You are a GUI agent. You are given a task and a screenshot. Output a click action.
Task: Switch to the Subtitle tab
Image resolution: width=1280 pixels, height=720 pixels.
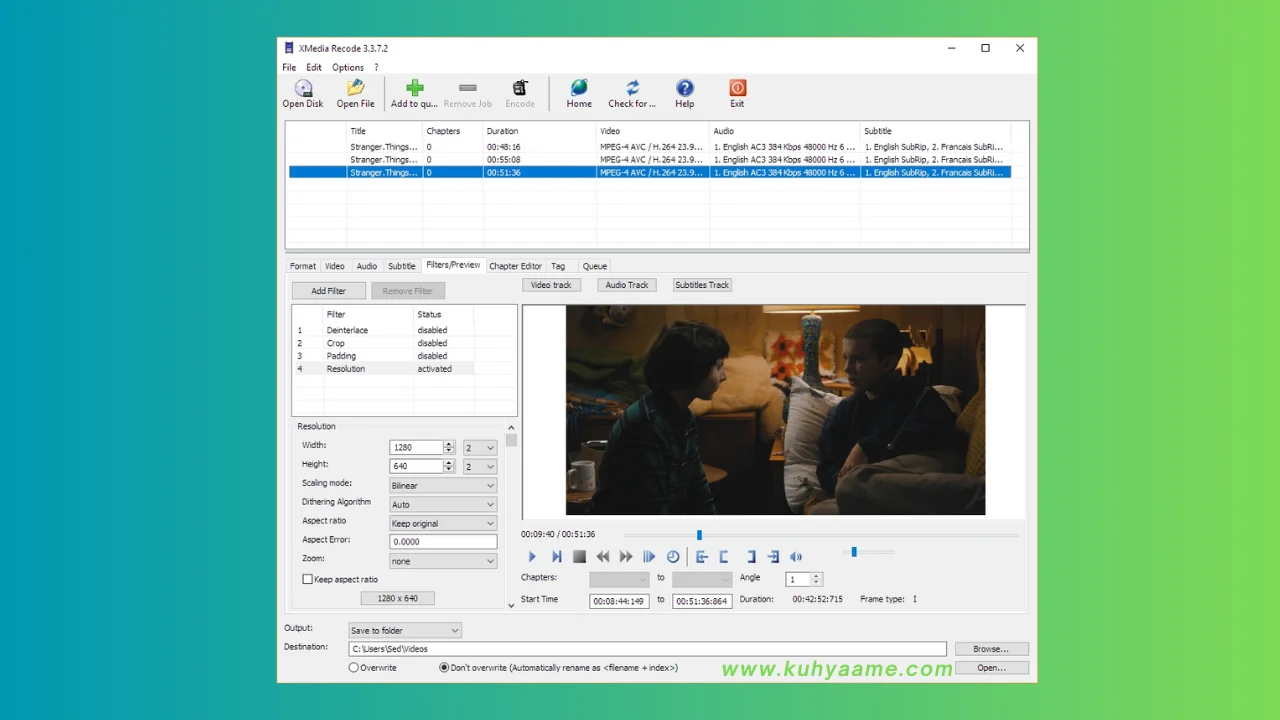coord(402,266)
